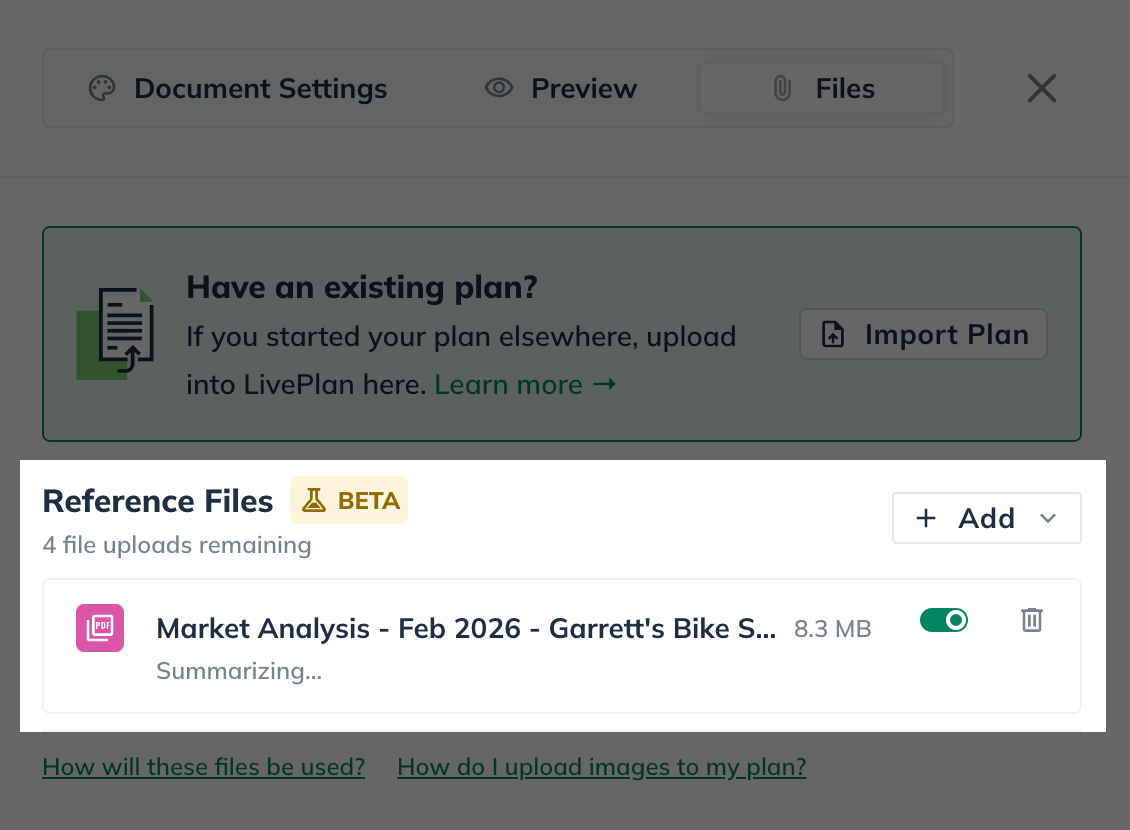Click the Import Plan button
1130x830 pixels.
pyautogui.click(x=923, y=334)
